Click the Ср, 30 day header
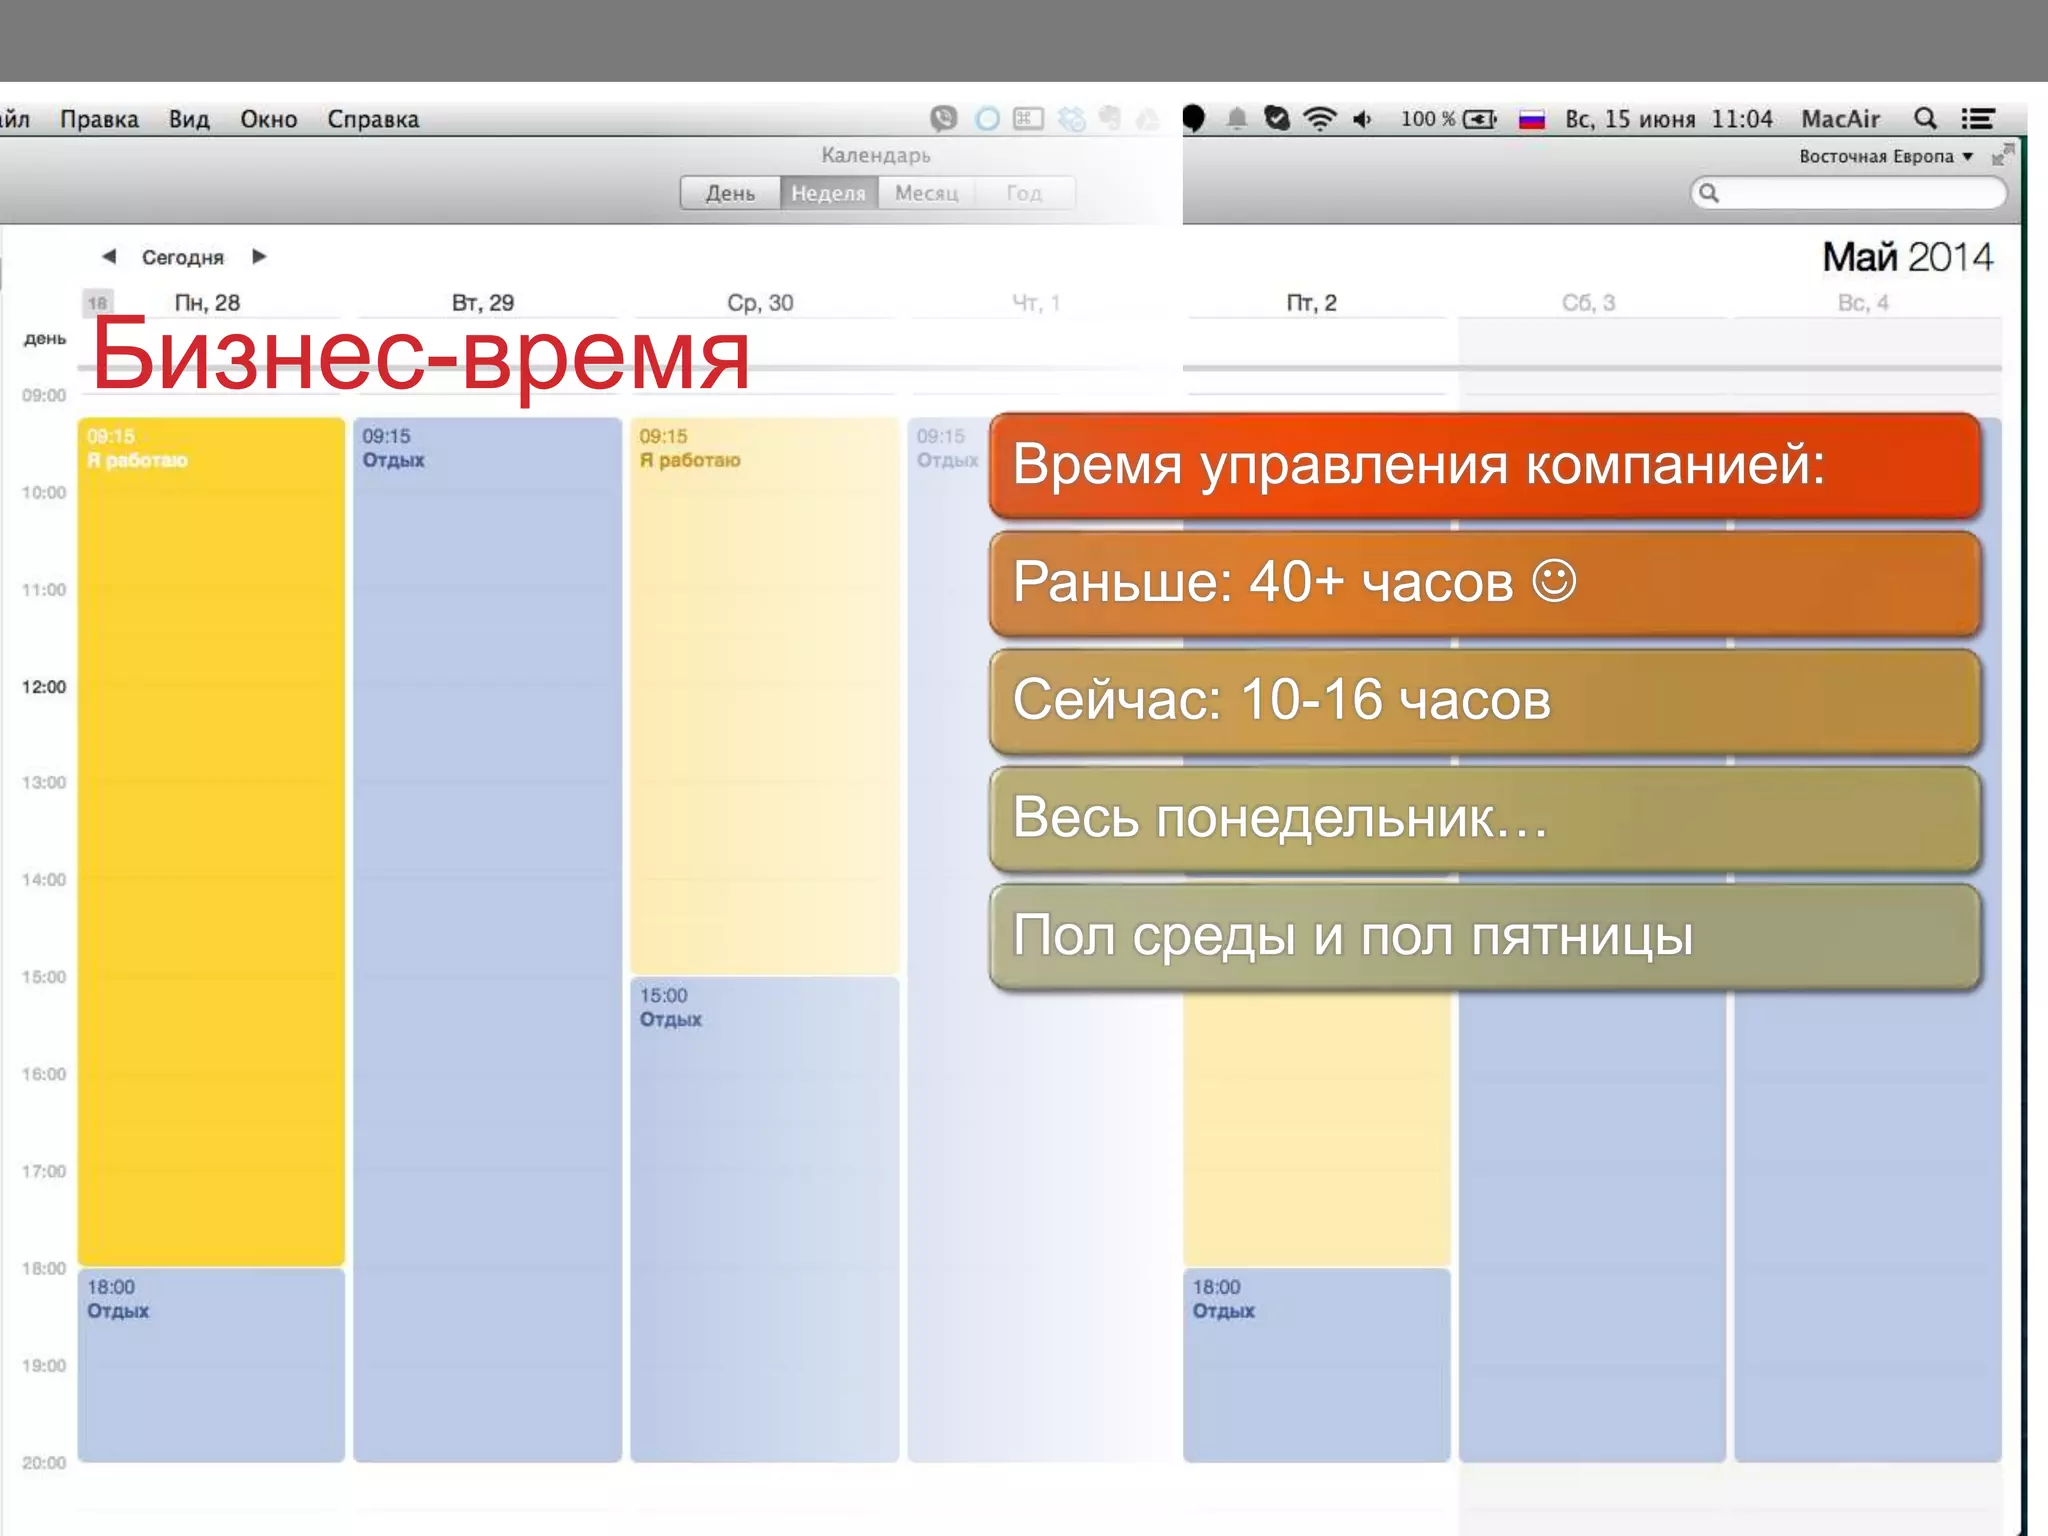Screen dimensions: 2048x1536 coord(760,303)
